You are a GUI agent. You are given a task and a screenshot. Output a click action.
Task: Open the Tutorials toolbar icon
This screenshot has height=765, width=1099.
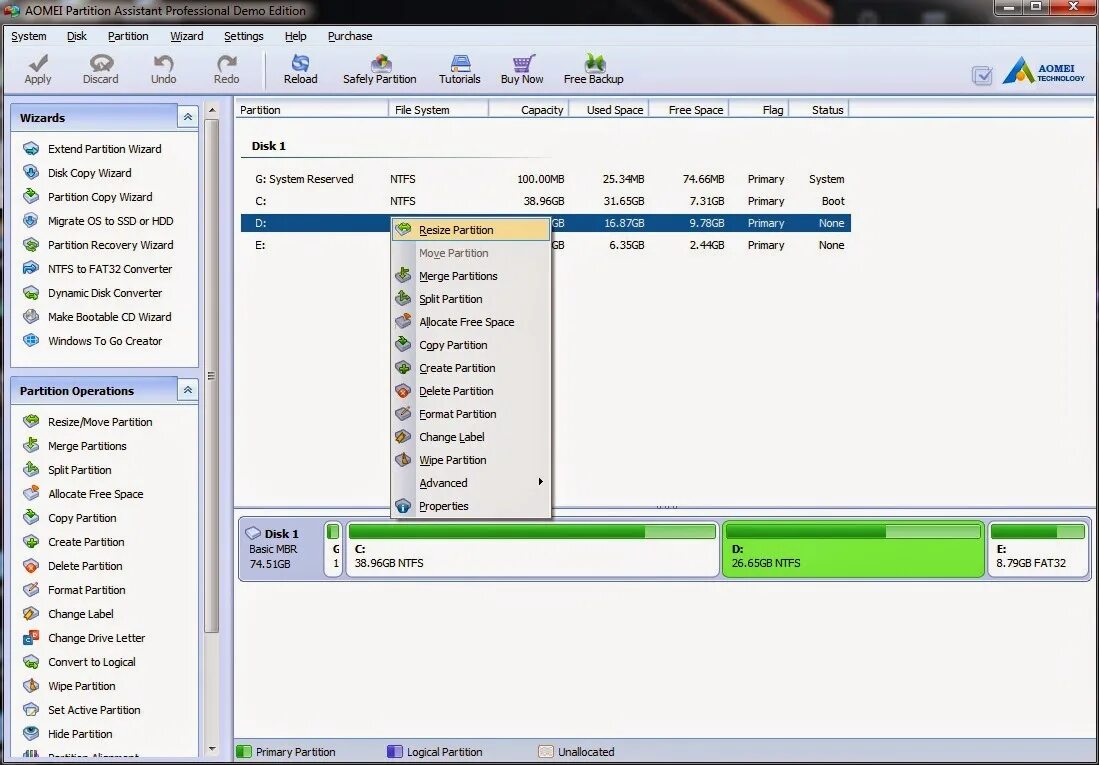460,63
